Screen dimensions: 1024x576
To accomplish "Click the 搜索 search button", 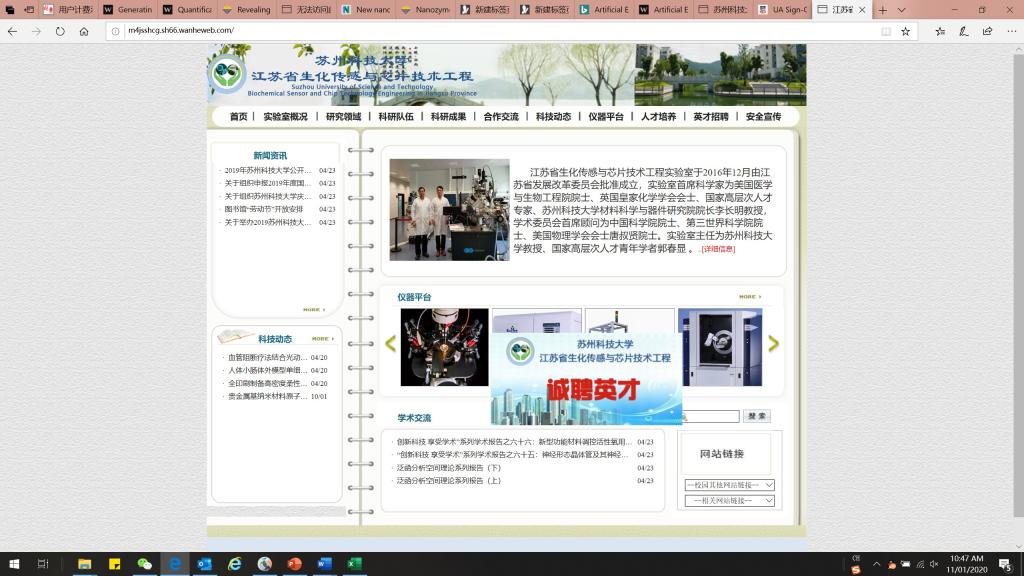I will (x=756, y=416).
